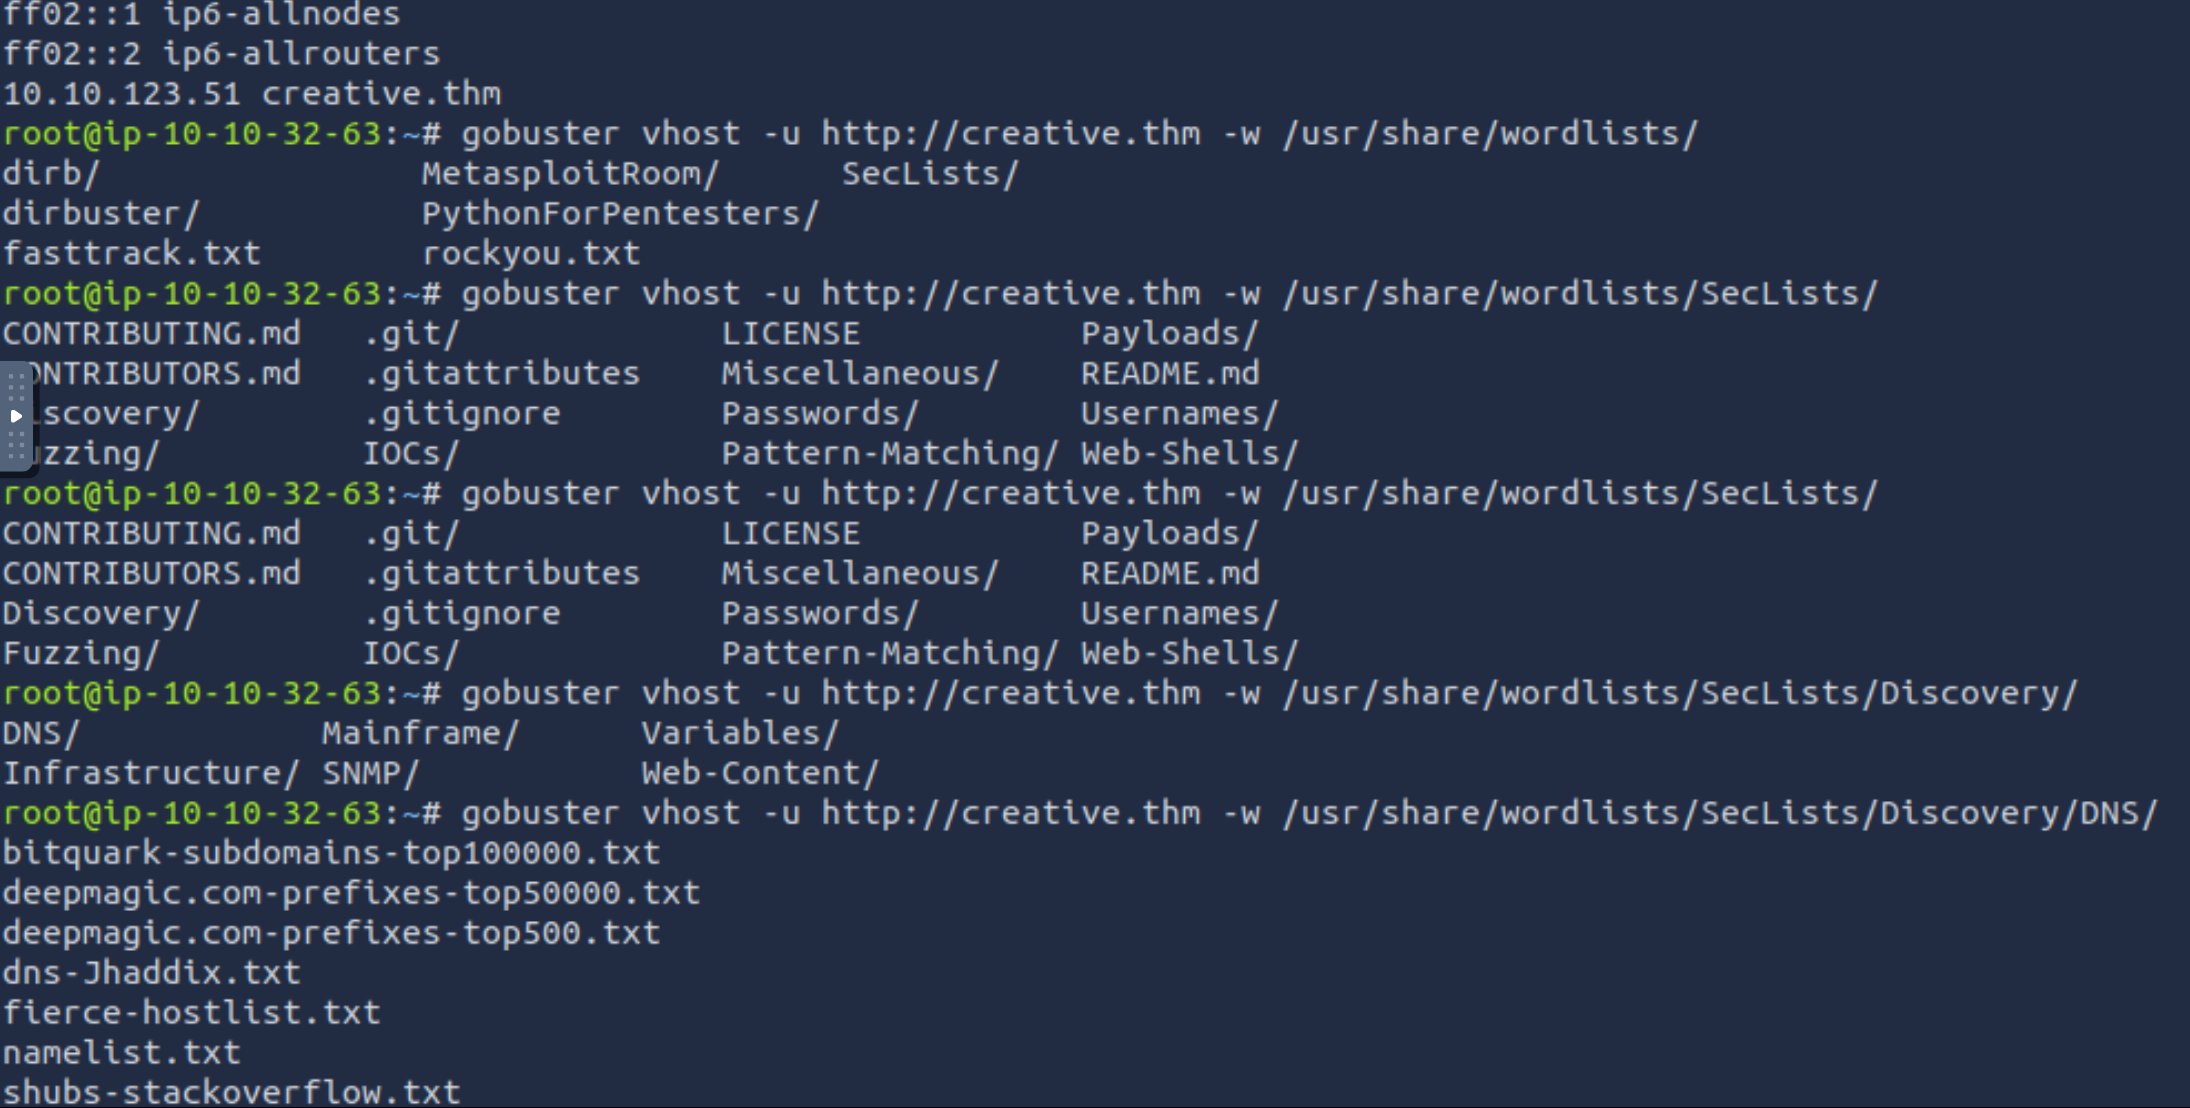Click fierce-hostlist.txt in the listing
Image resolution: width=2190 pixels, height=1108 pixels.
pos(191,1013)
